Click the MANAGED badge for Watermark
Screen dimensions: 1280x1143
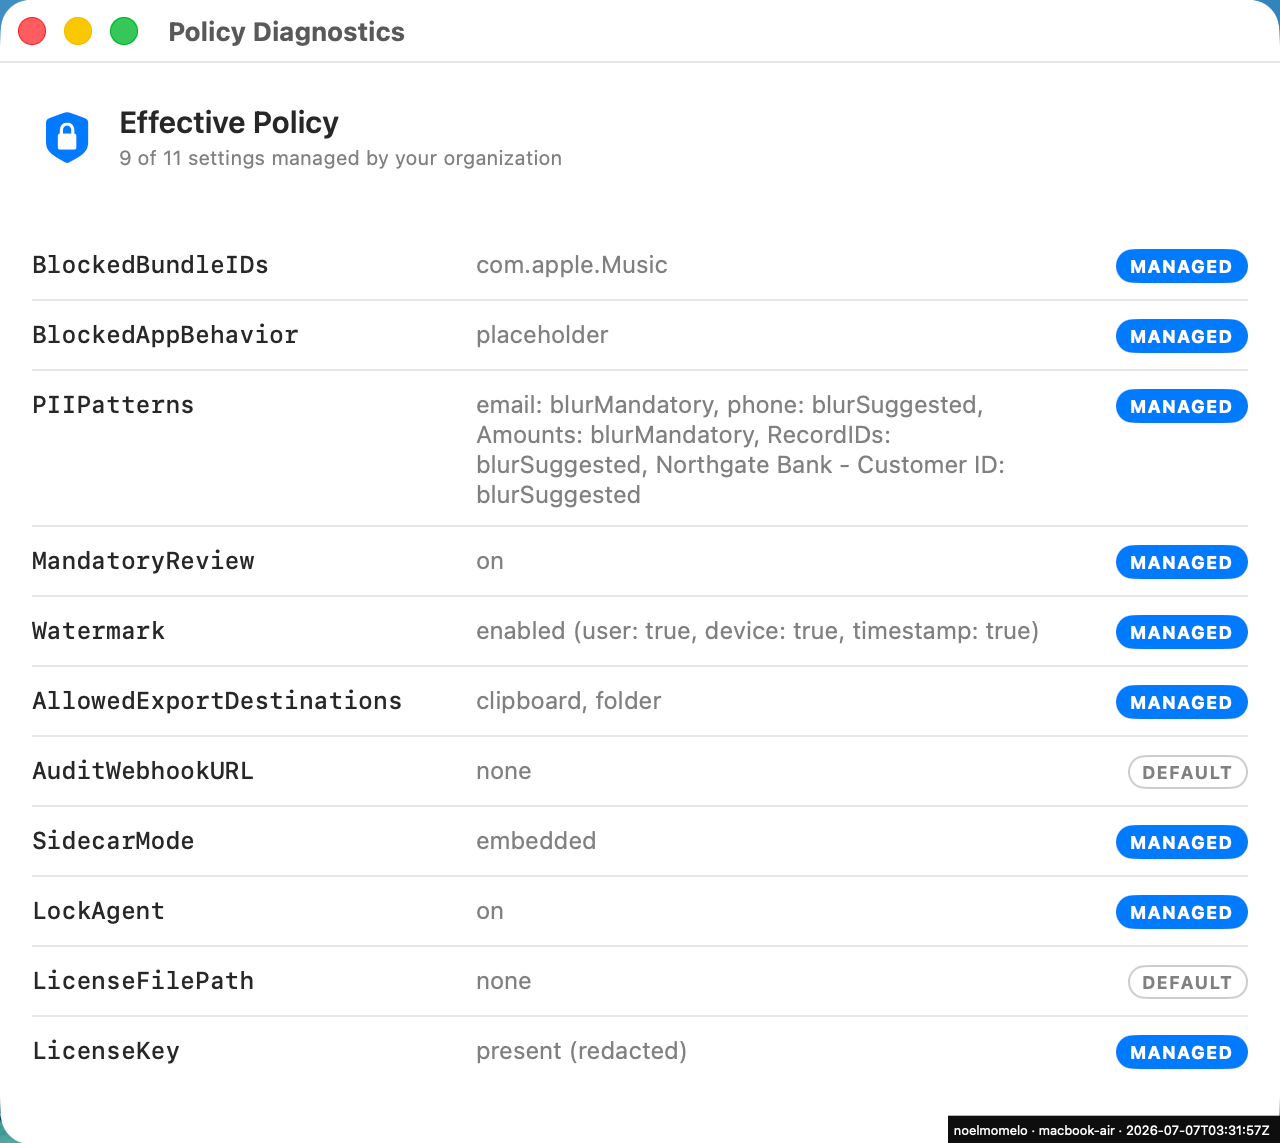point(1181,632)
